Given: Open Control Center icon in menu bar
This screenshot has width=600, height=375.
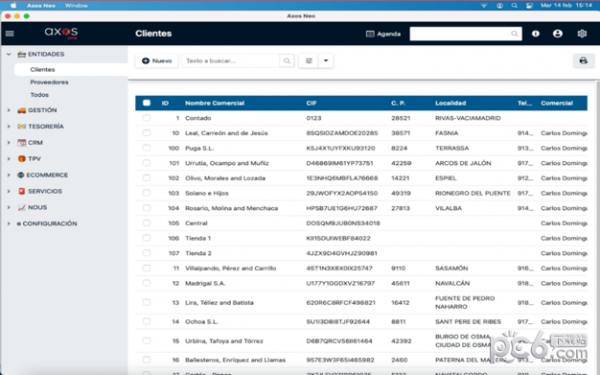Looking at the screenshot, I should (529, 6).
